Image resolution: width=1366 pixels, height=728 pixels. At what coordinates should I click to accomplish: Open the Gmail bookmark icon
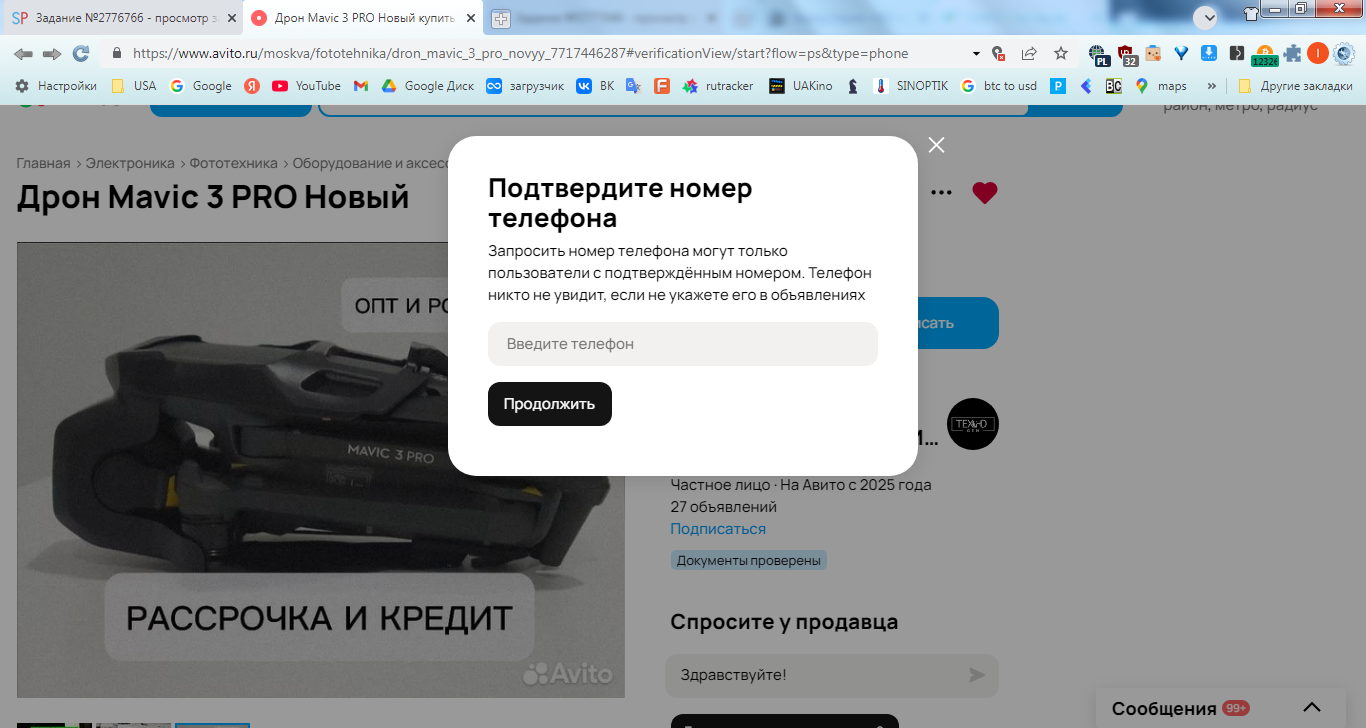coord(361,86)
